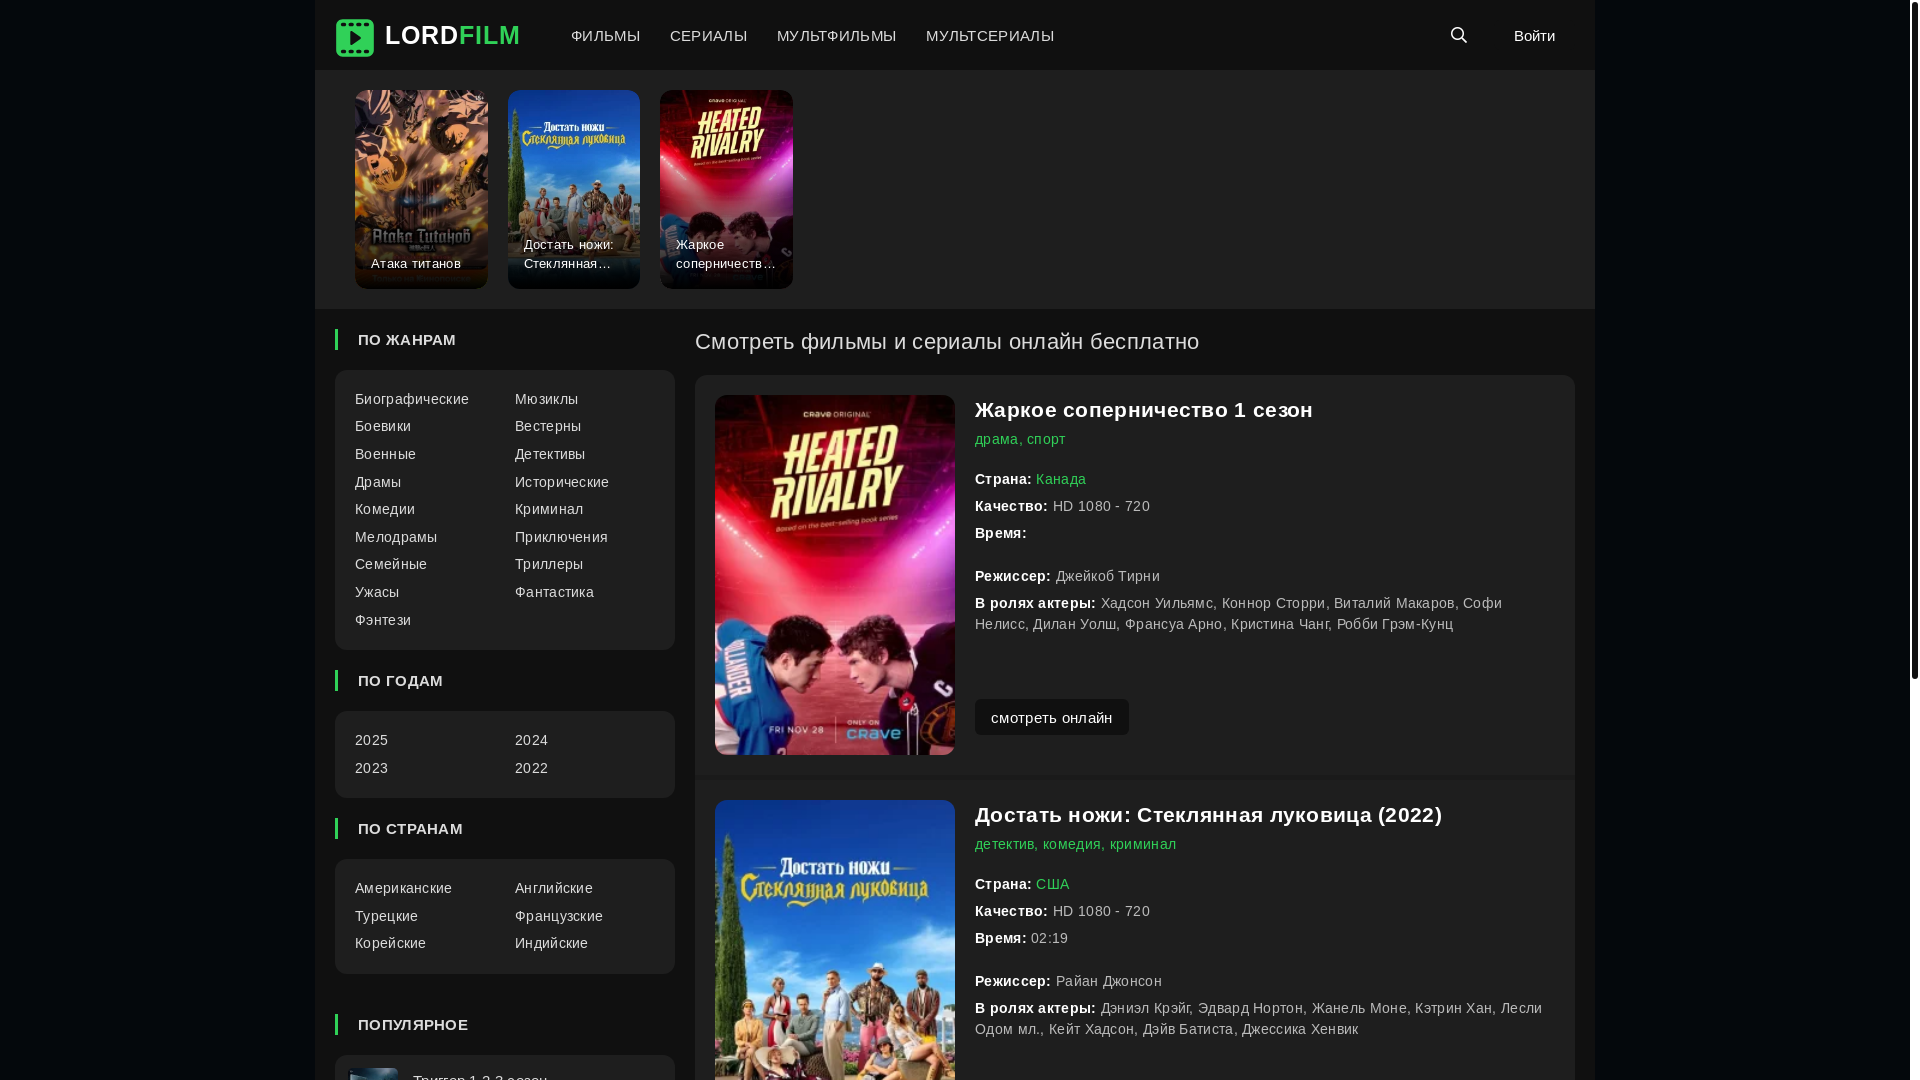Select genre Боевики
The height and width of the screenshot is (1080, 1920).
(383, 426)
